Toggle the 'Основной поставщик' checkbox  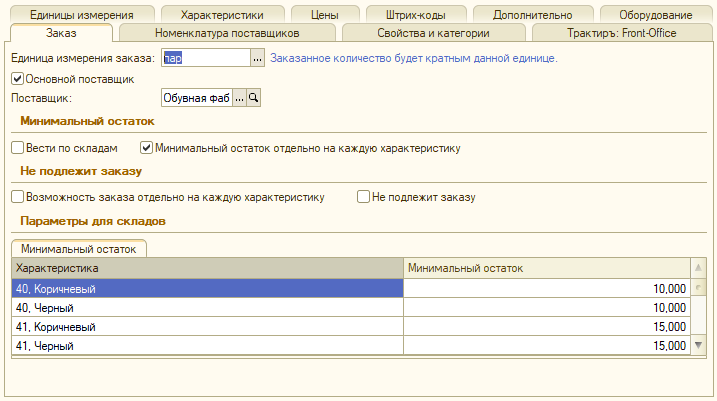point(17,78)
